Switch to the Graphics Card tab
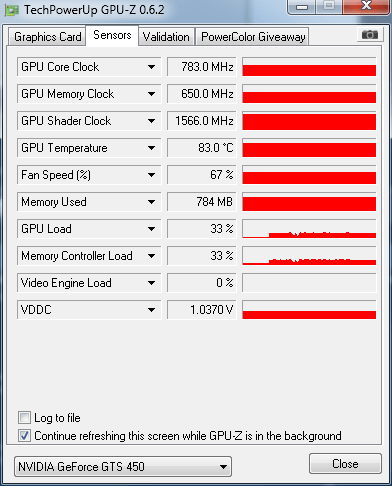392x486 pixels. (x=47, y=37)
